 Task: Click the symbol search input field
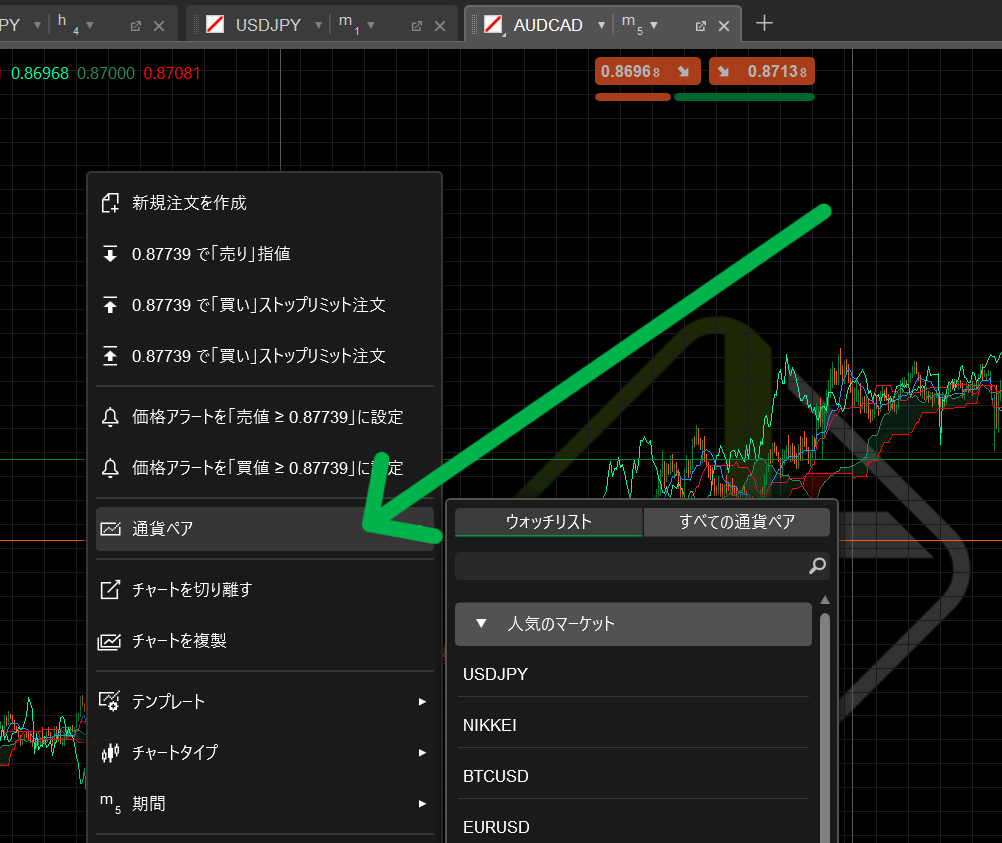pos(630,566)
